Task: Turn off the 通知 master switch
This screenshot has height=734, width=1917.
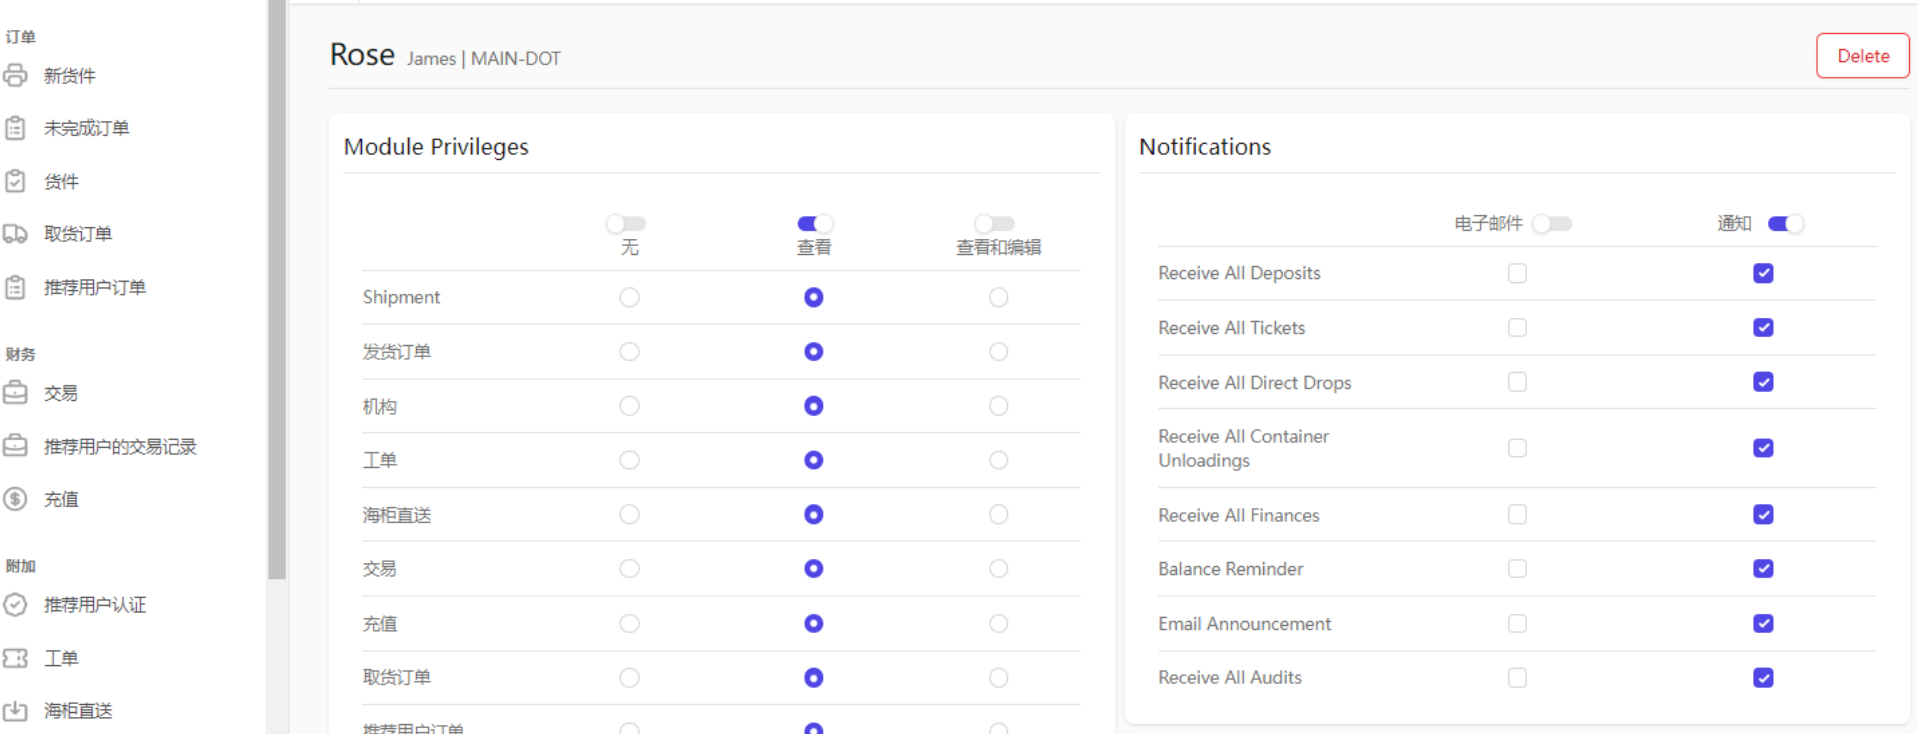Action: tap(1786, 224)
